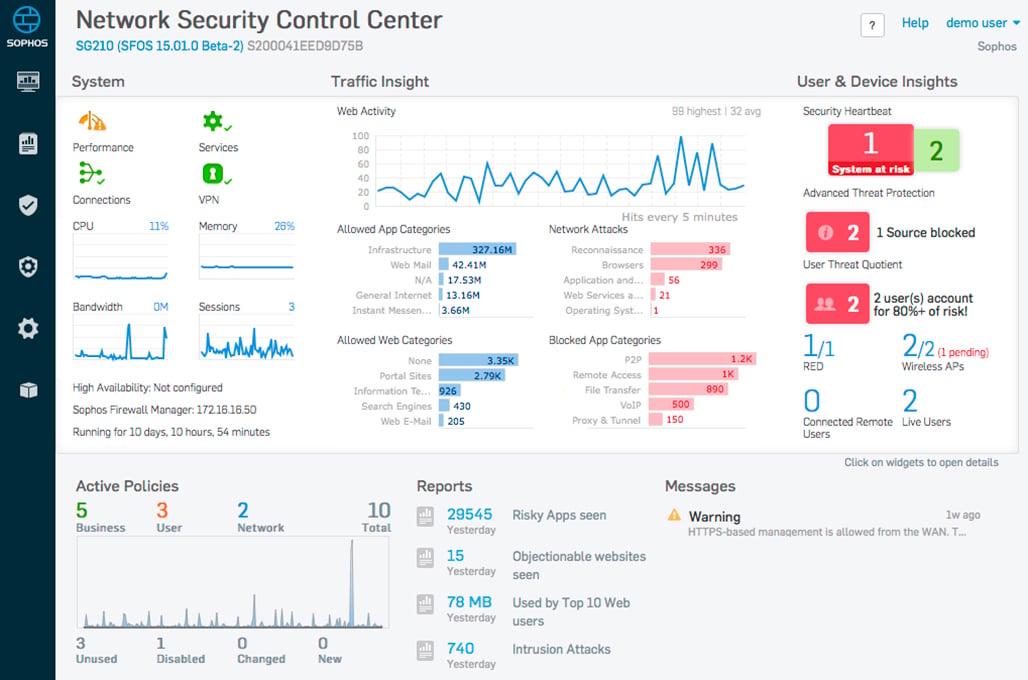Select the None 3.35K web category bar
This screenshot has width=1028, height=680.
[x=479, y=360]
